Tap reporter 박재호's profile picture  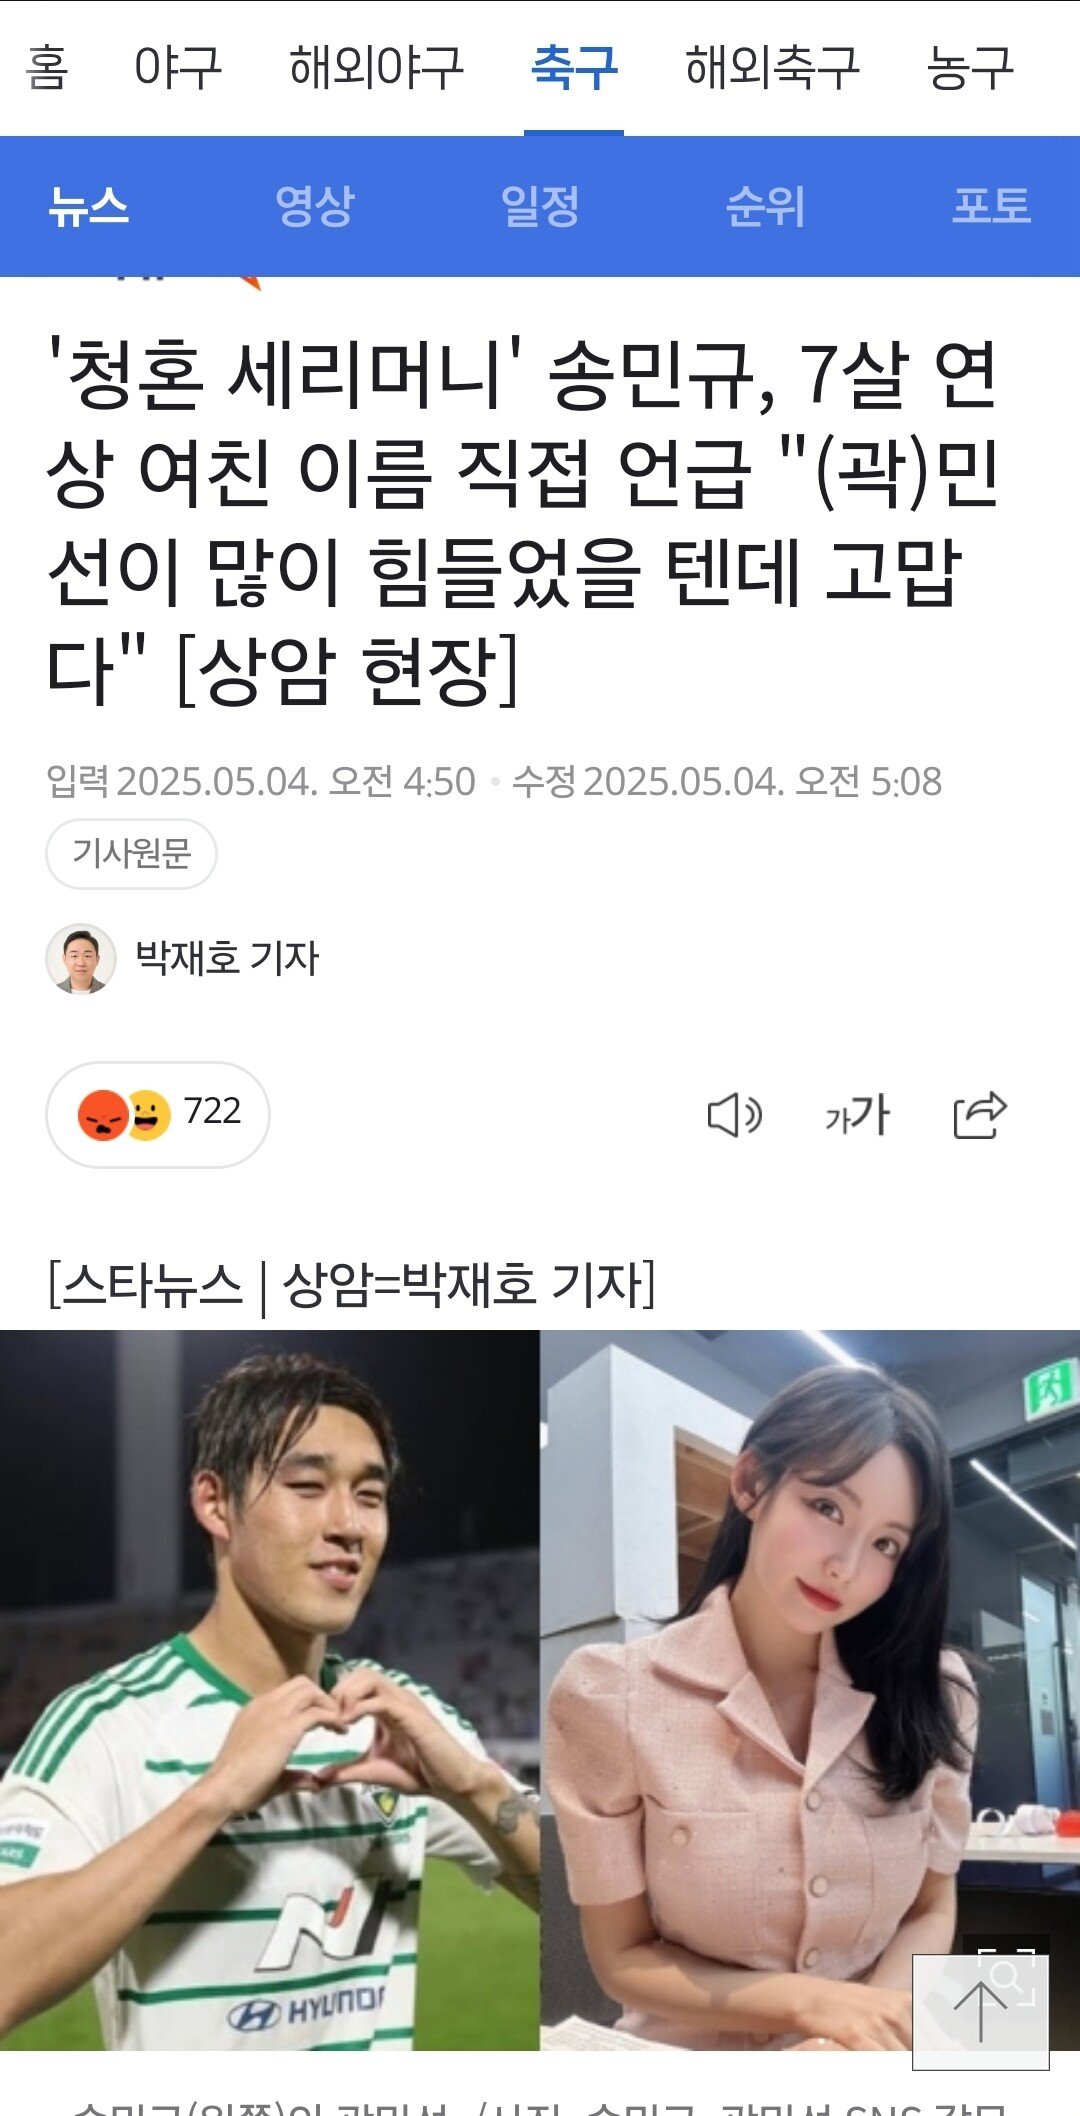[81, 959]
